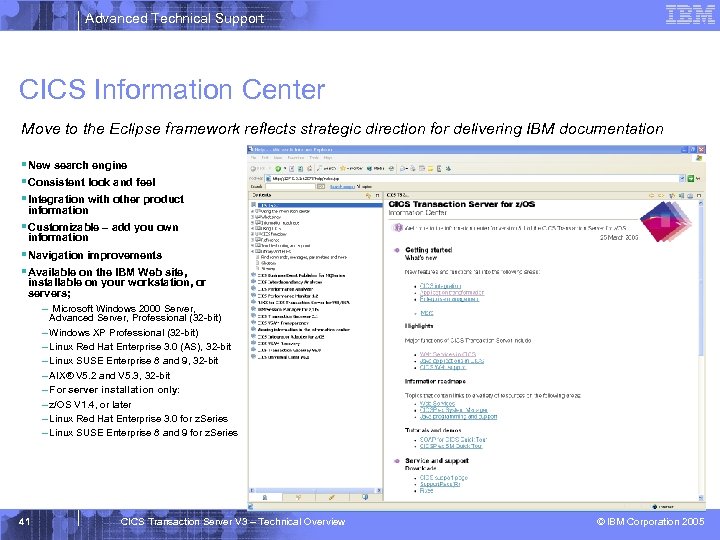Select the highlighted top item in Contents tree
Image resolution: width=720 pixels, height=540 pixels.
[320, 205]
